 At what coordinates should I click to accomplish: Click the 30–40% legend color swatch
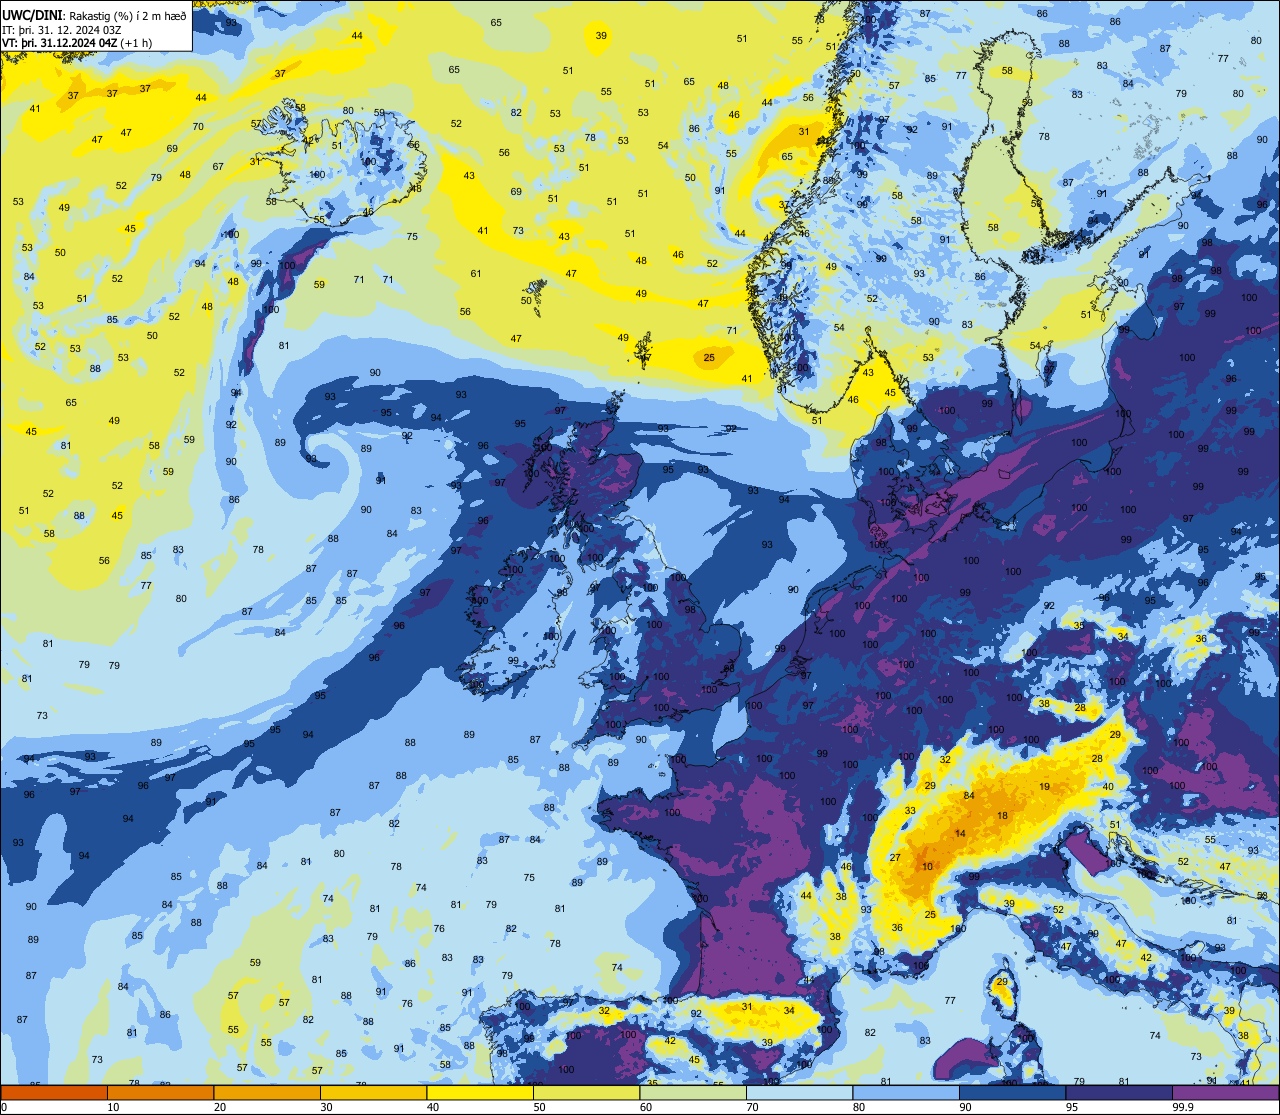coord(373,1093)
